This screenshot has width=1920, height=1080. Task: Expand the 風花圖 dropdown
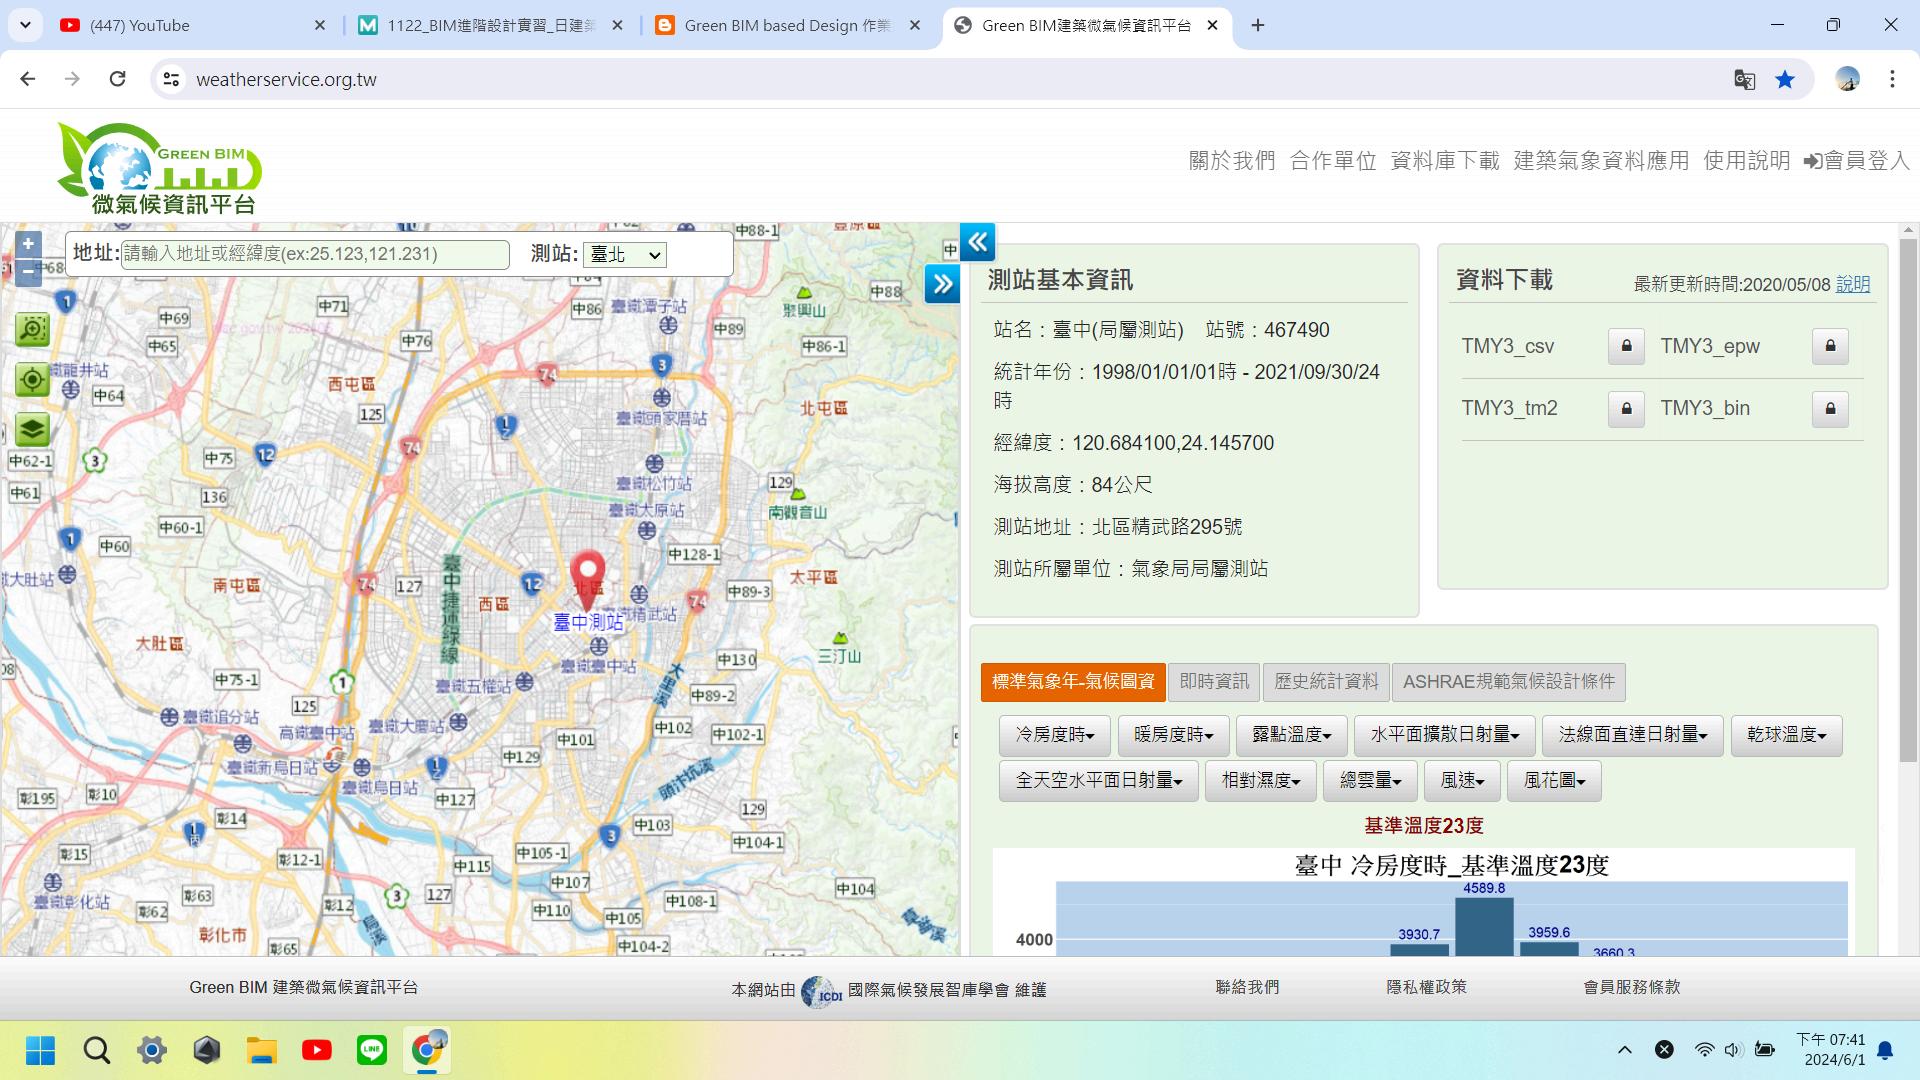coord(1554,781)
